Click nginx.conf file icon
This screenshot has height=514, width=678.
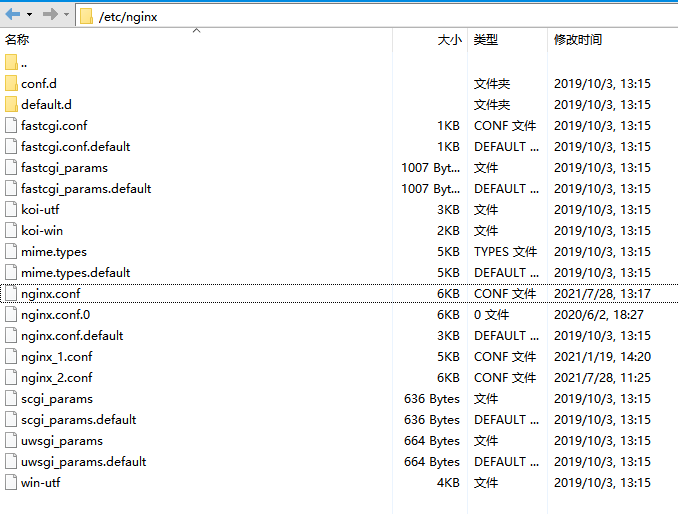pos(11,294)
